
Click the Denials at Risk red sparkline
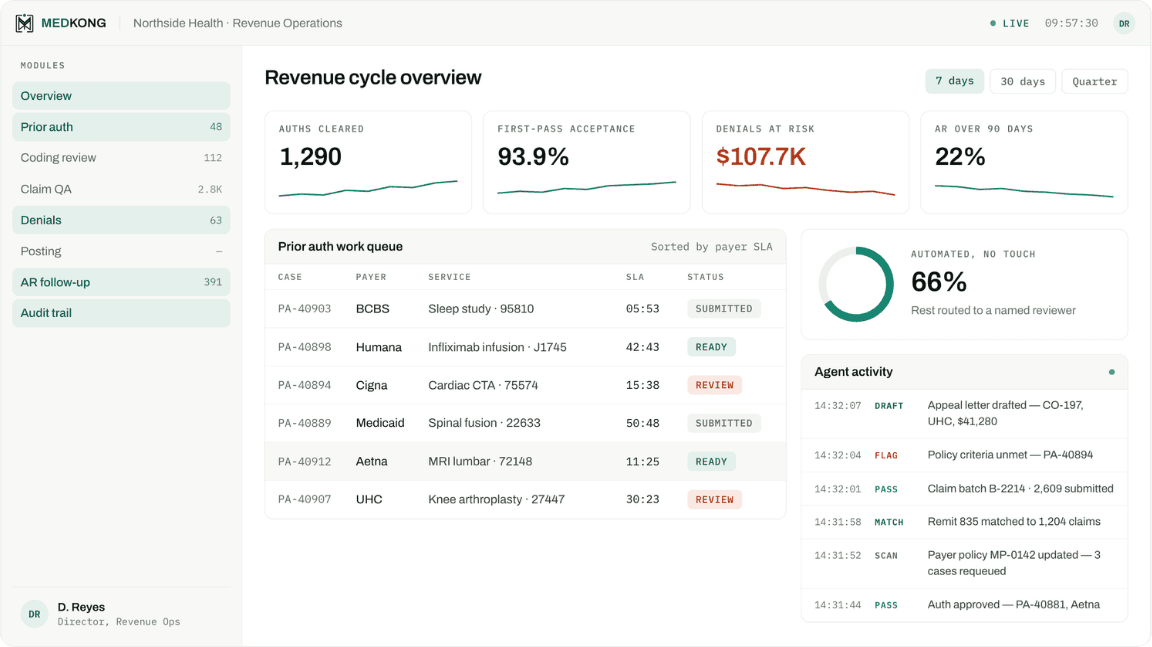coord(805,189)
